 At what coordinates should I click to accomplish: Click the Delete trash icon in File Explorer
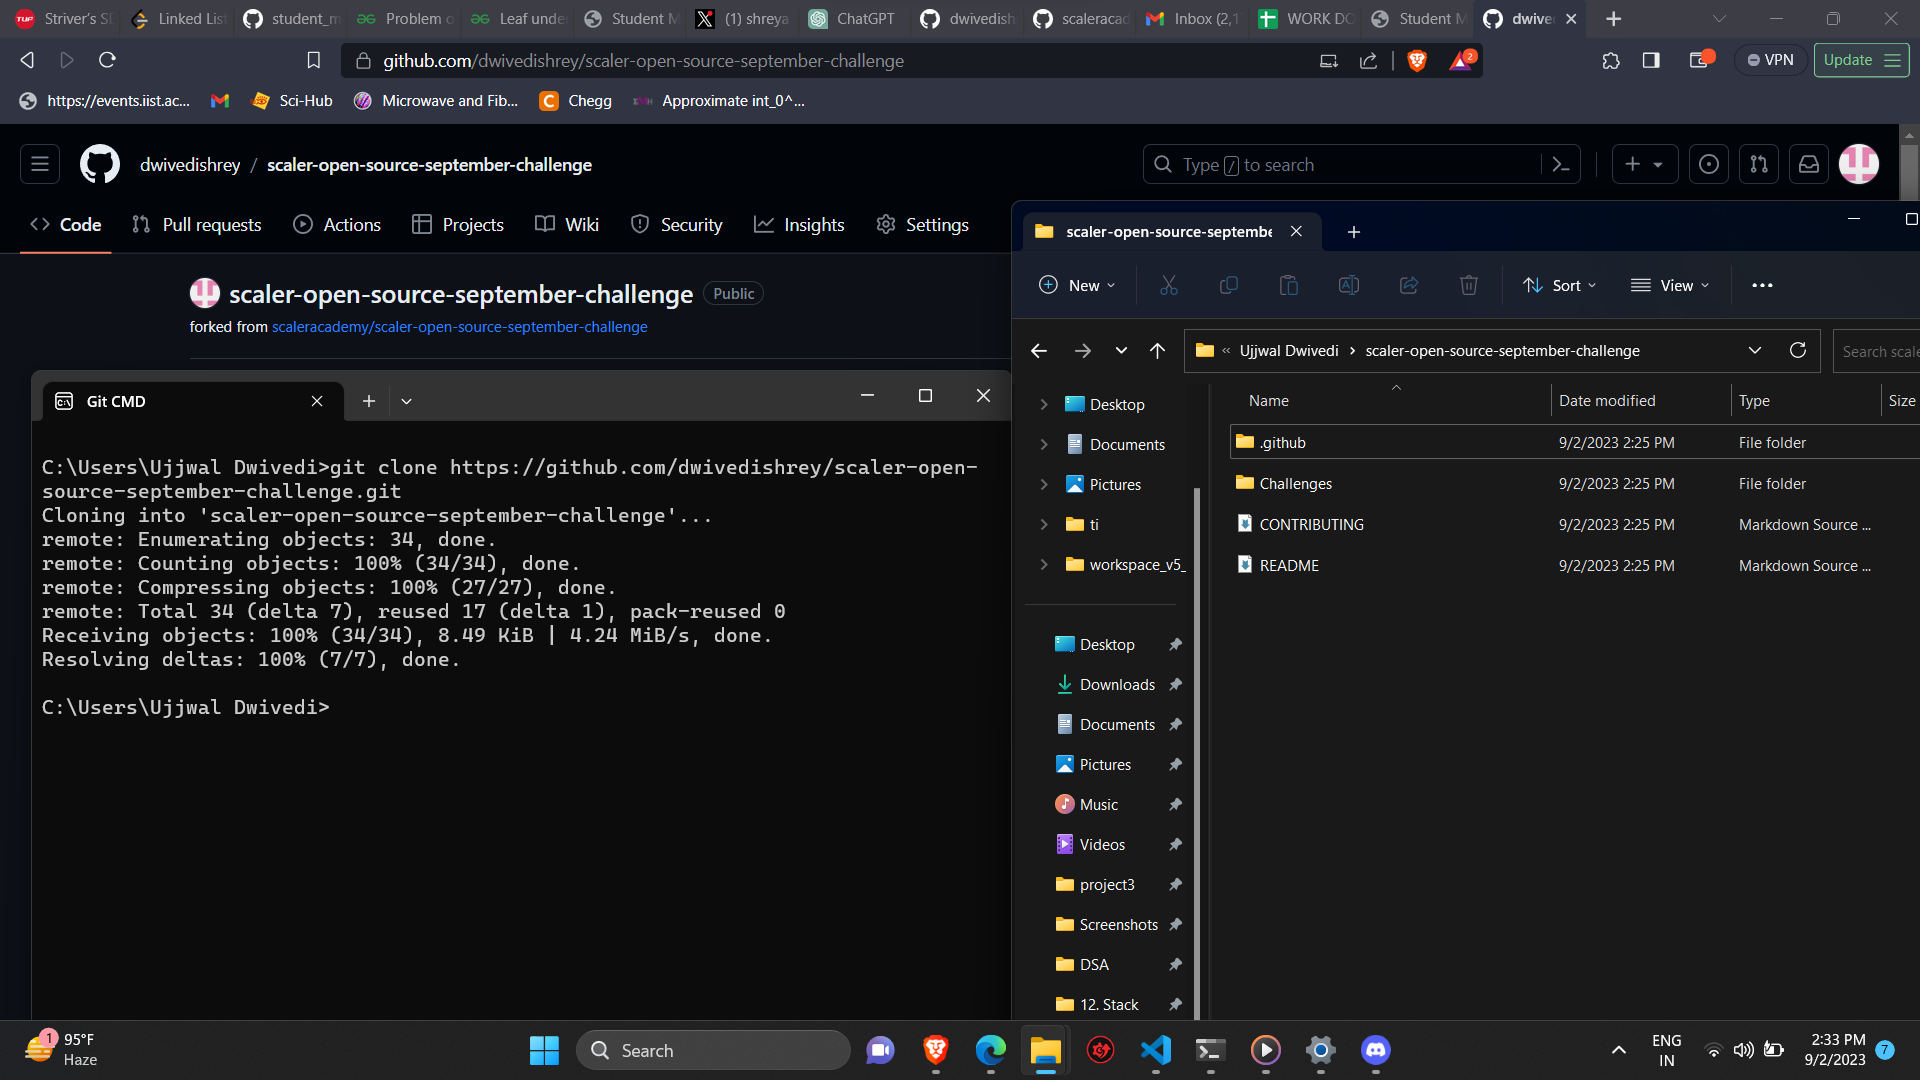click(1468, 285)
